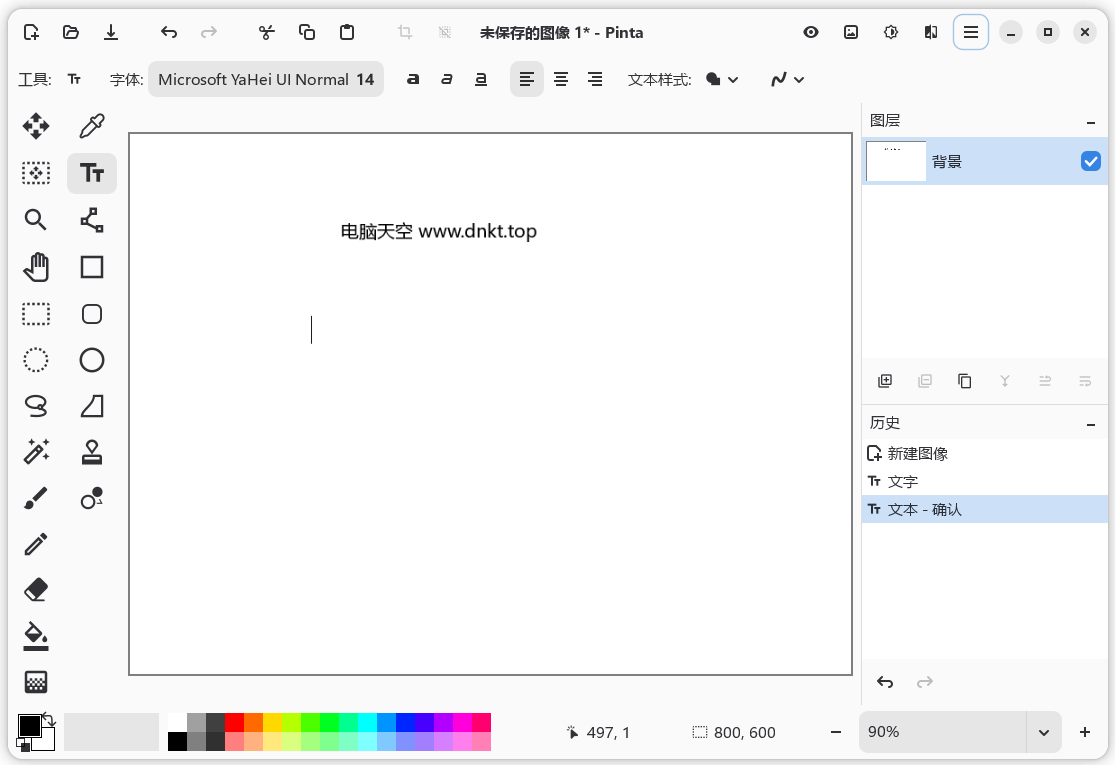Click the paste clipboard icon
Screen dimensions: 1115x765
pos(347,32)
